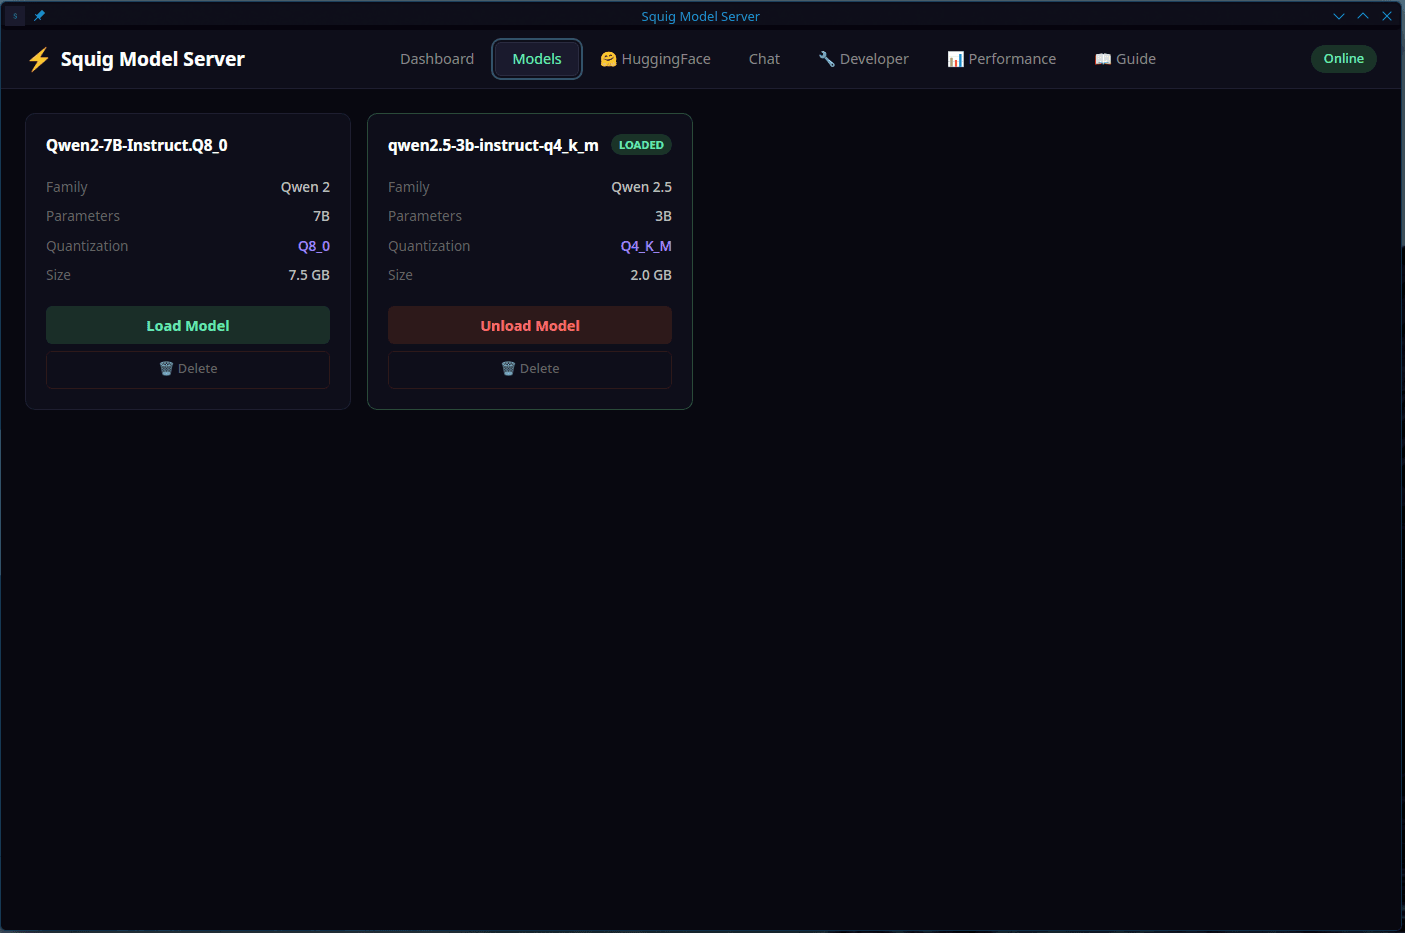Click the pin icon in the title bar

pos(39,16)
